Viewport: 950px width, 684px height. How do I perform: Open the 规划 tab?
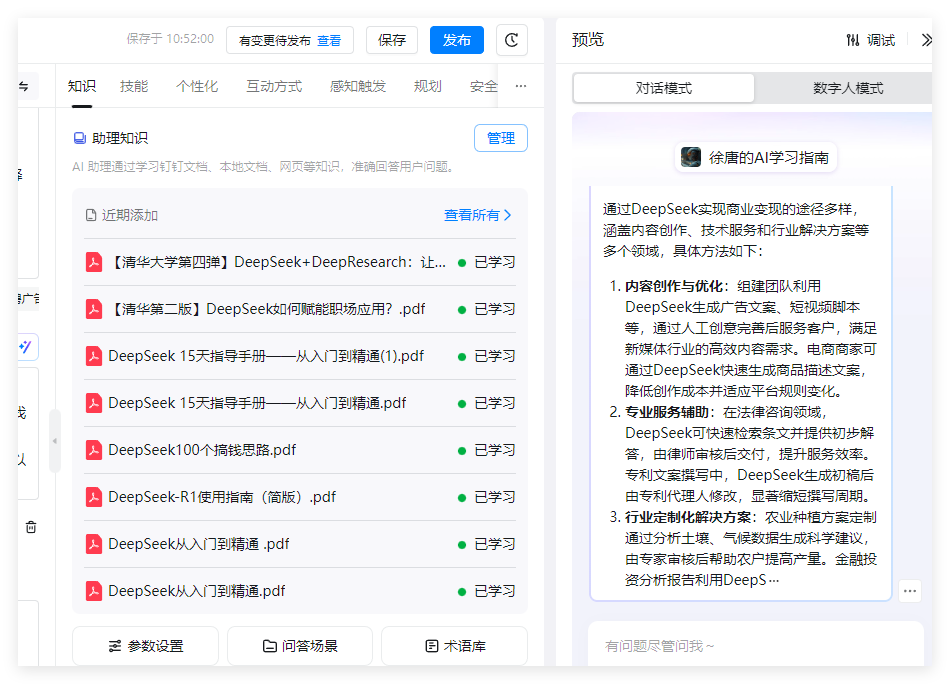pyautogui.click(x=427, y=87)
